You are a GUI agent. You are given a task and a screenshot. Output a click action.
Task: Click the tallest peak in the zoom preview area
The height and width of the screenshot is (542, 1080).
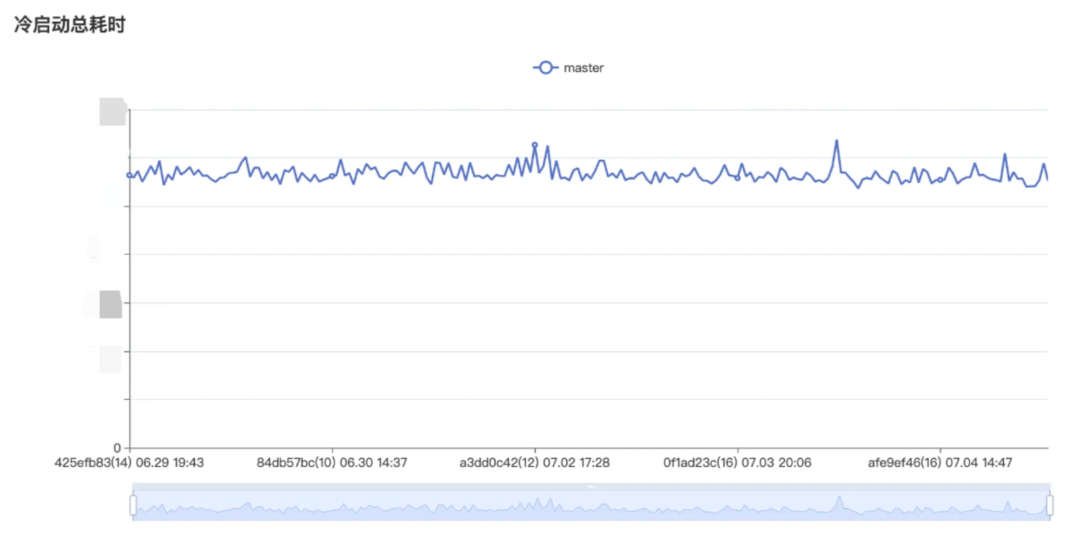pos(839,498)
